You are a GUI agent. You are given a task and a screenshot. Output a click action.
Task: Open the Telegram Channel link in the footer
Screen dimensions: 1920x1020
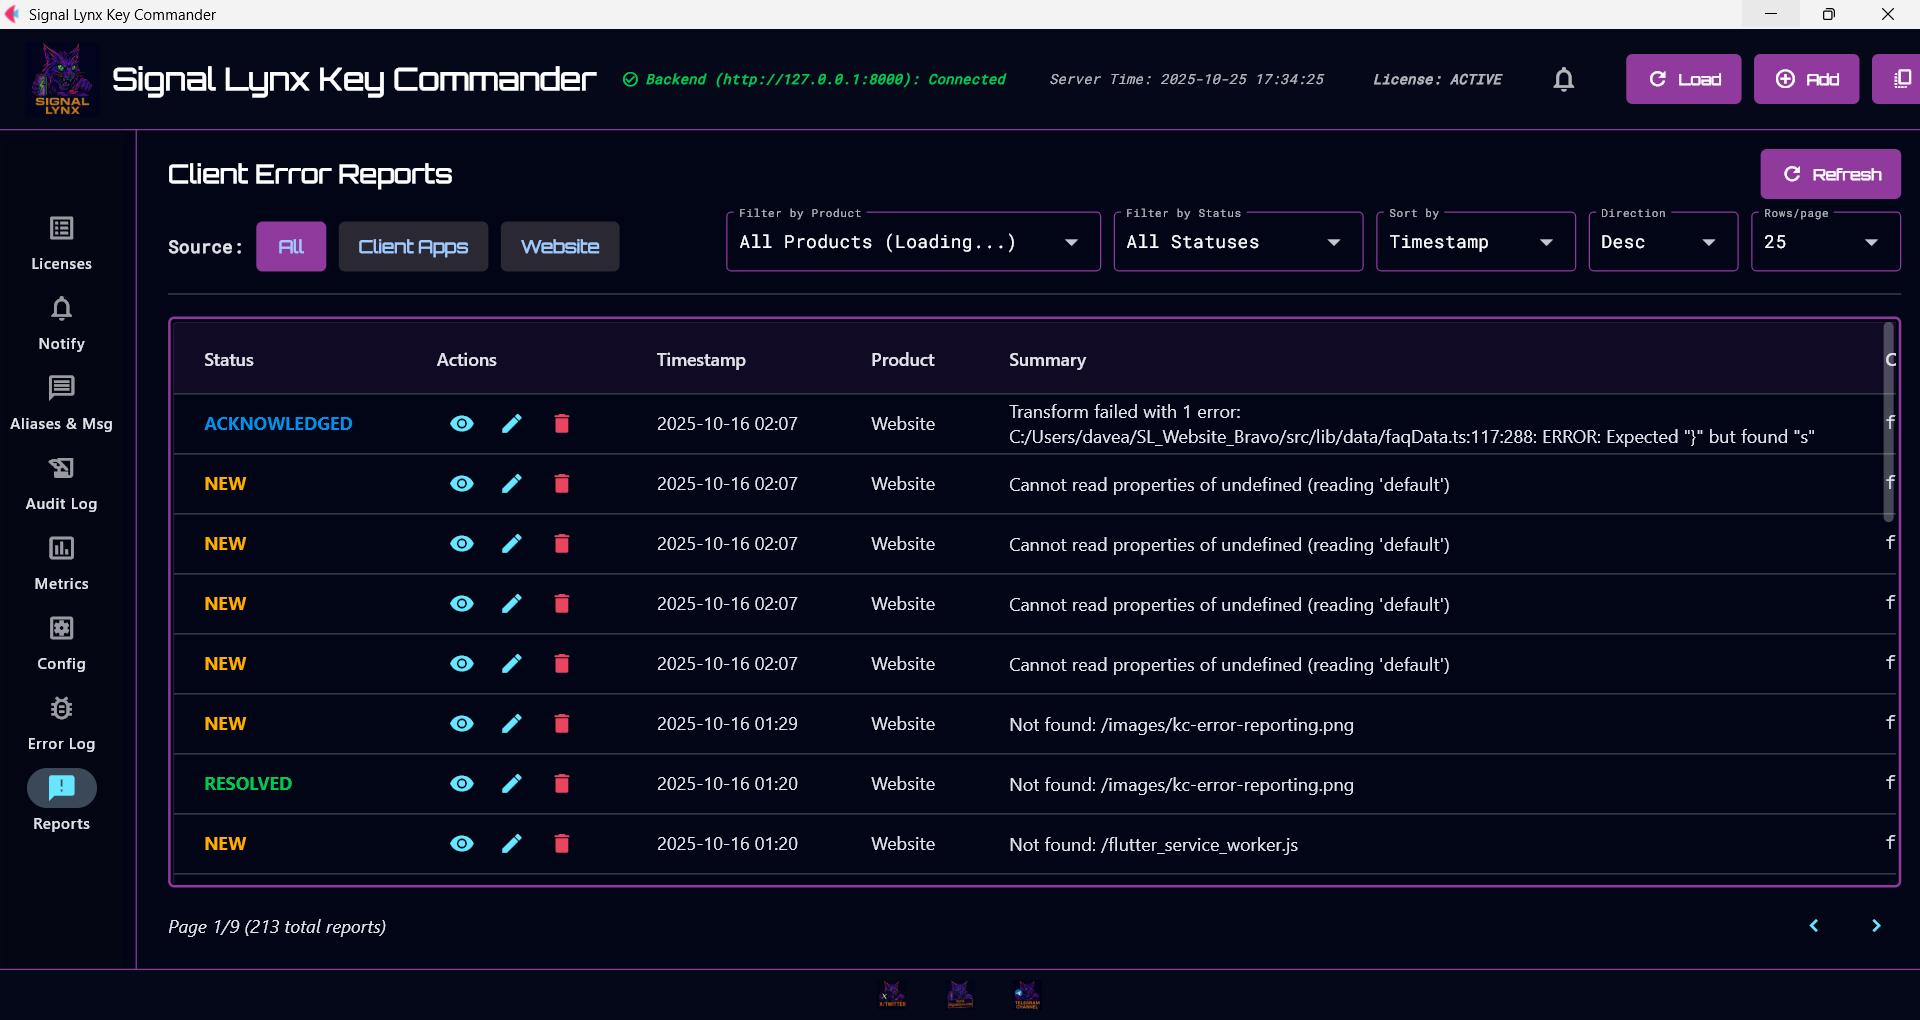tap(1027, 993)
